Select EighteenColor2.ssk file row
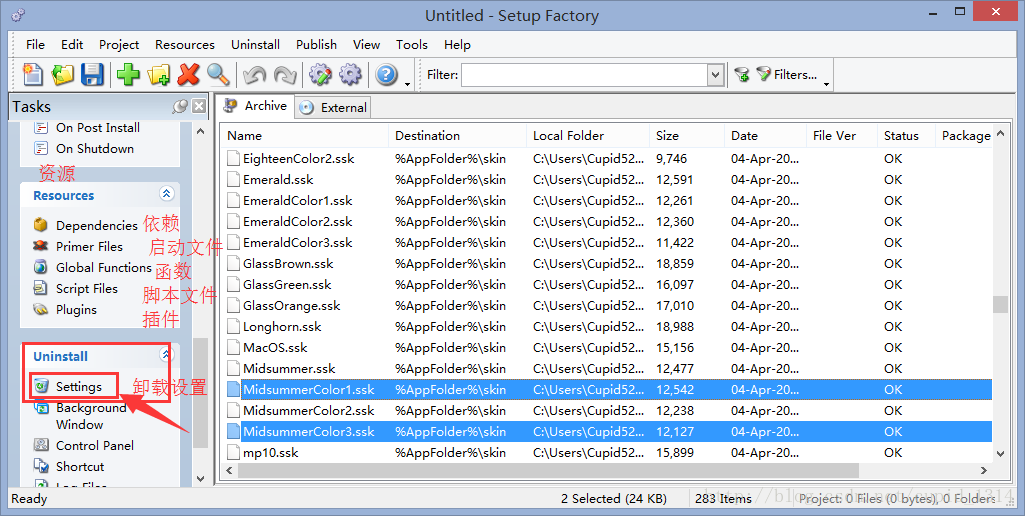Image resolution: width=1025 pixels, height=516 pixels. (x=608, y=159)
